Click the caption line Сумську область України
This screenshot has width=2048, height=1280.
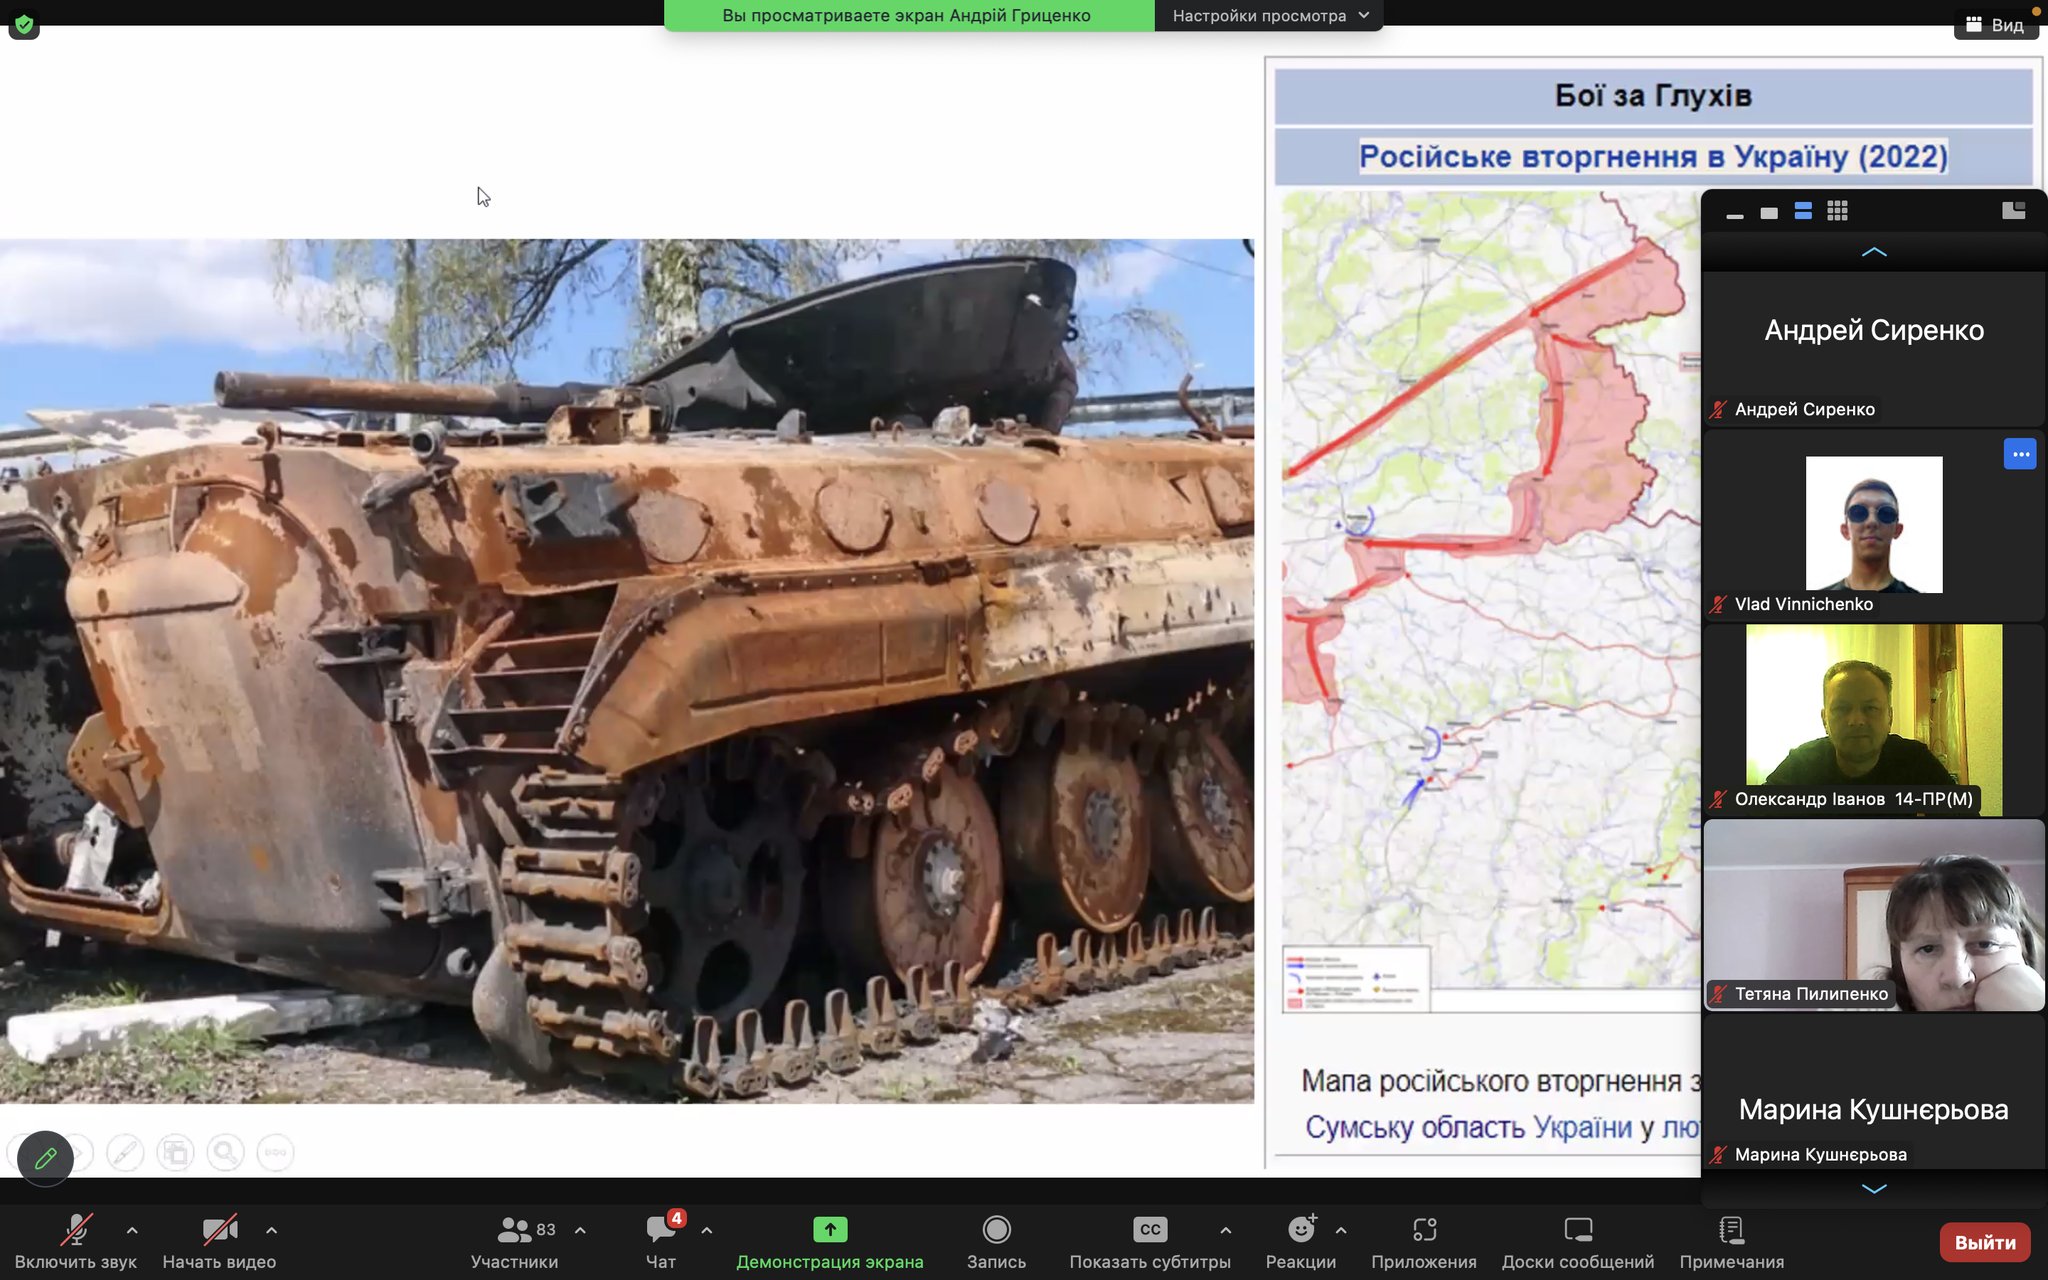coord(1468,1127)
